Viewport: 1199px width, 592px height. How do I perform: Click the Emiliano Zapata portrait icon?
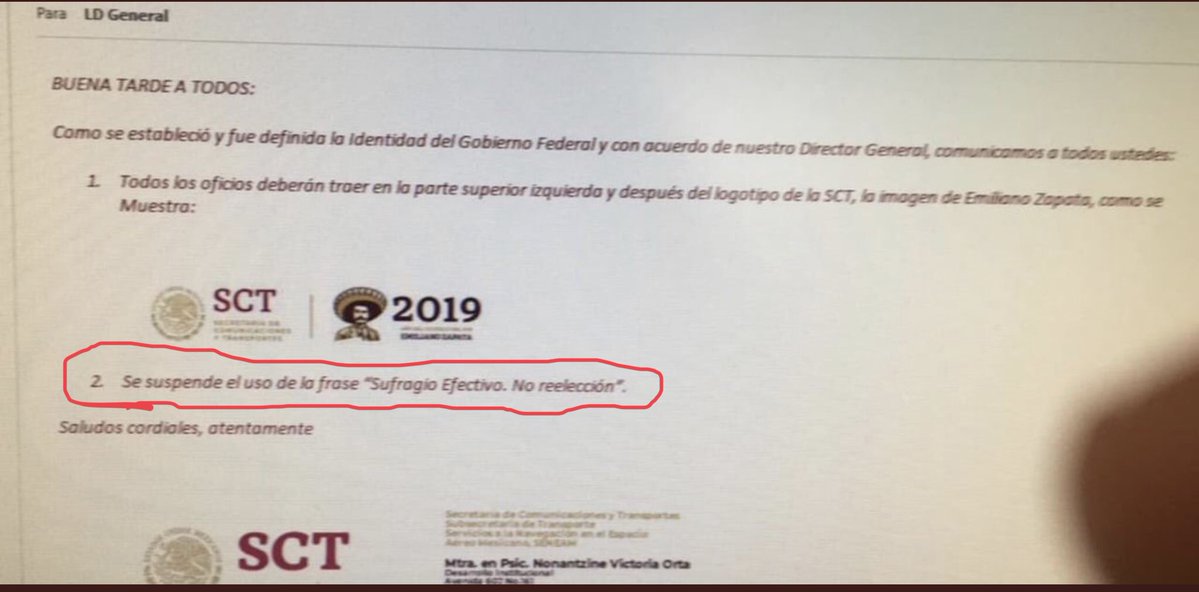pyautogui.click(x=361, y=314)
